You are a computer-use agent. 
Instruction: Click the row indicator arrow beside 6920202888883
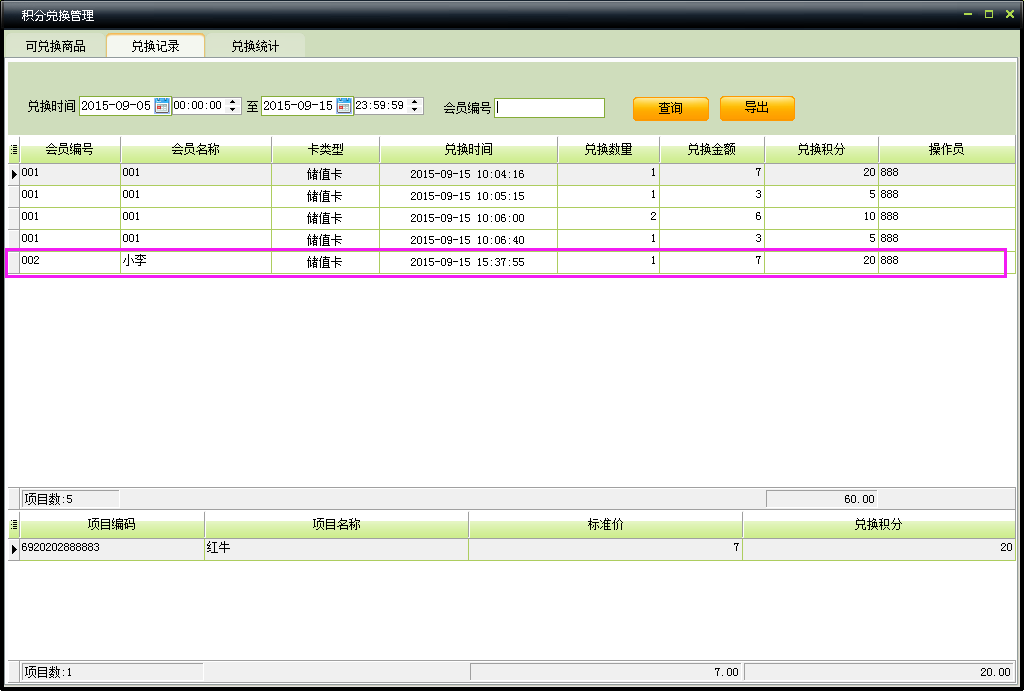(14, 549)
